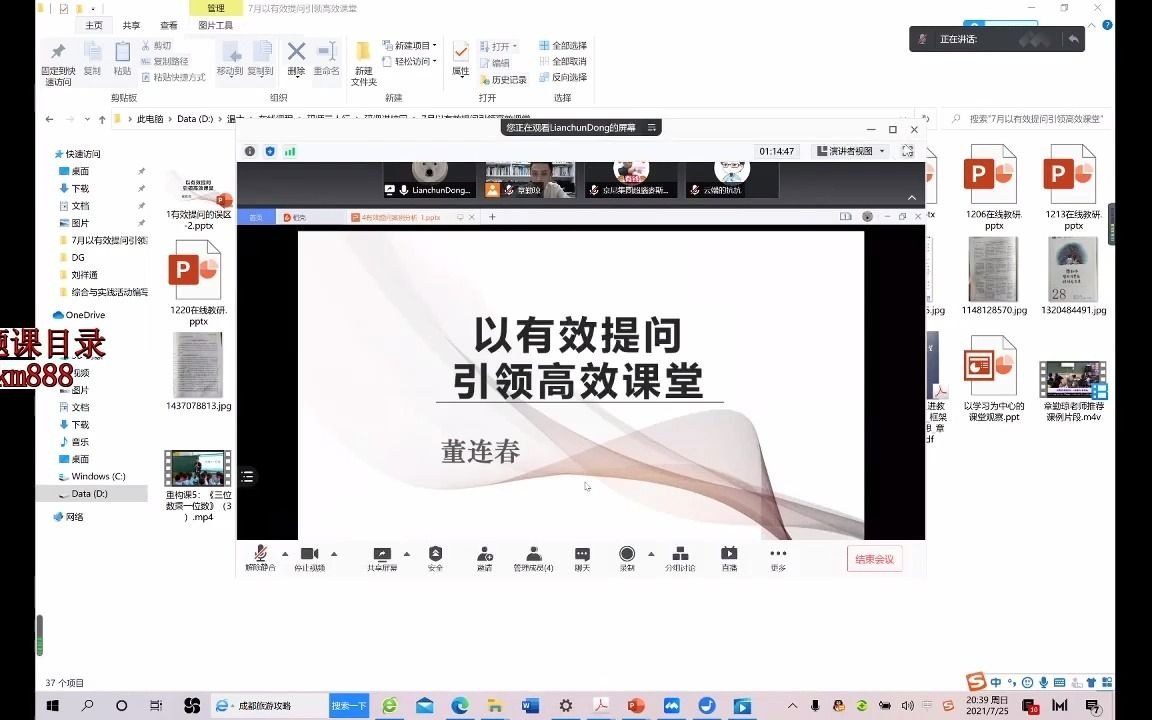Open the Invite (邀请) participants icon
Screen dimensions: 1152x720
[484, 558]
